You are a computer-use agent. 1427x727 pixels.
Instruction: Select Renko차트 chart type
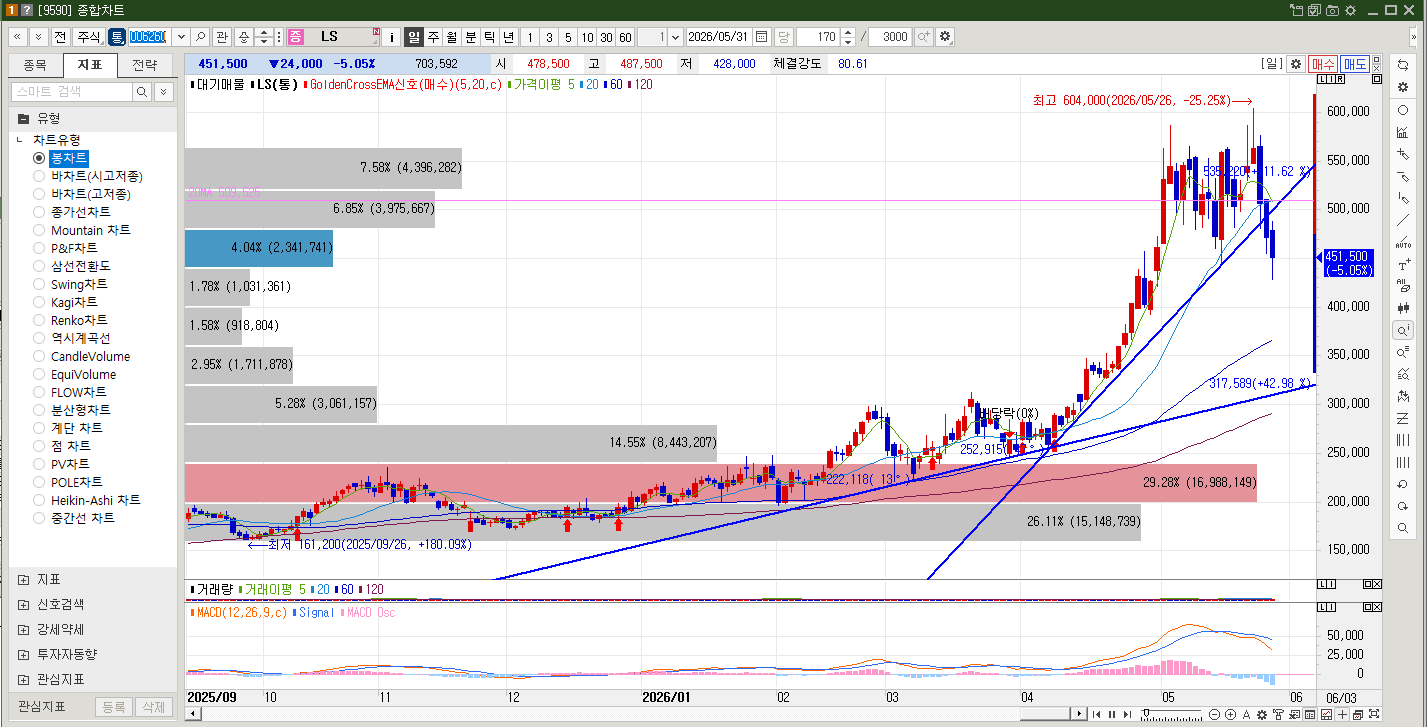pos(69,320)
